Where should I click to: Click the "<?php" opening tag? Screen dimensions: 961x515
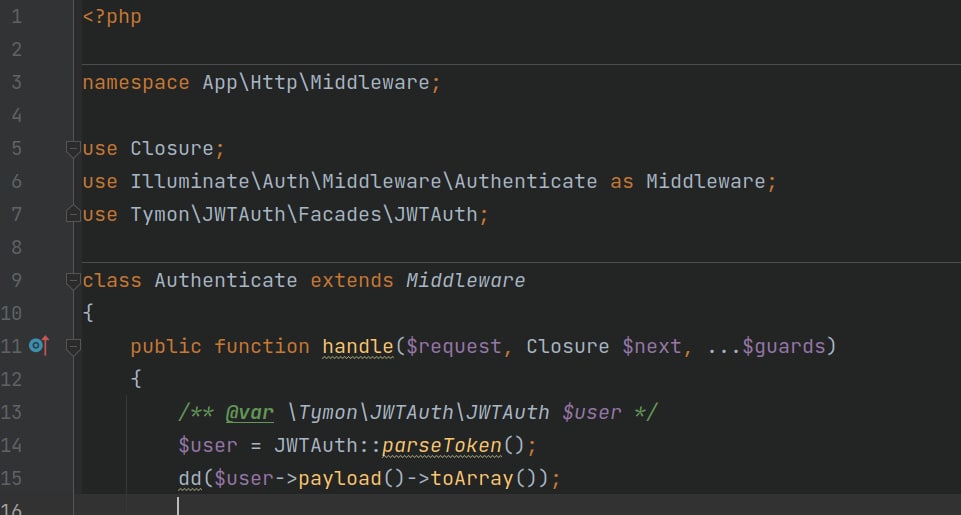112,17
